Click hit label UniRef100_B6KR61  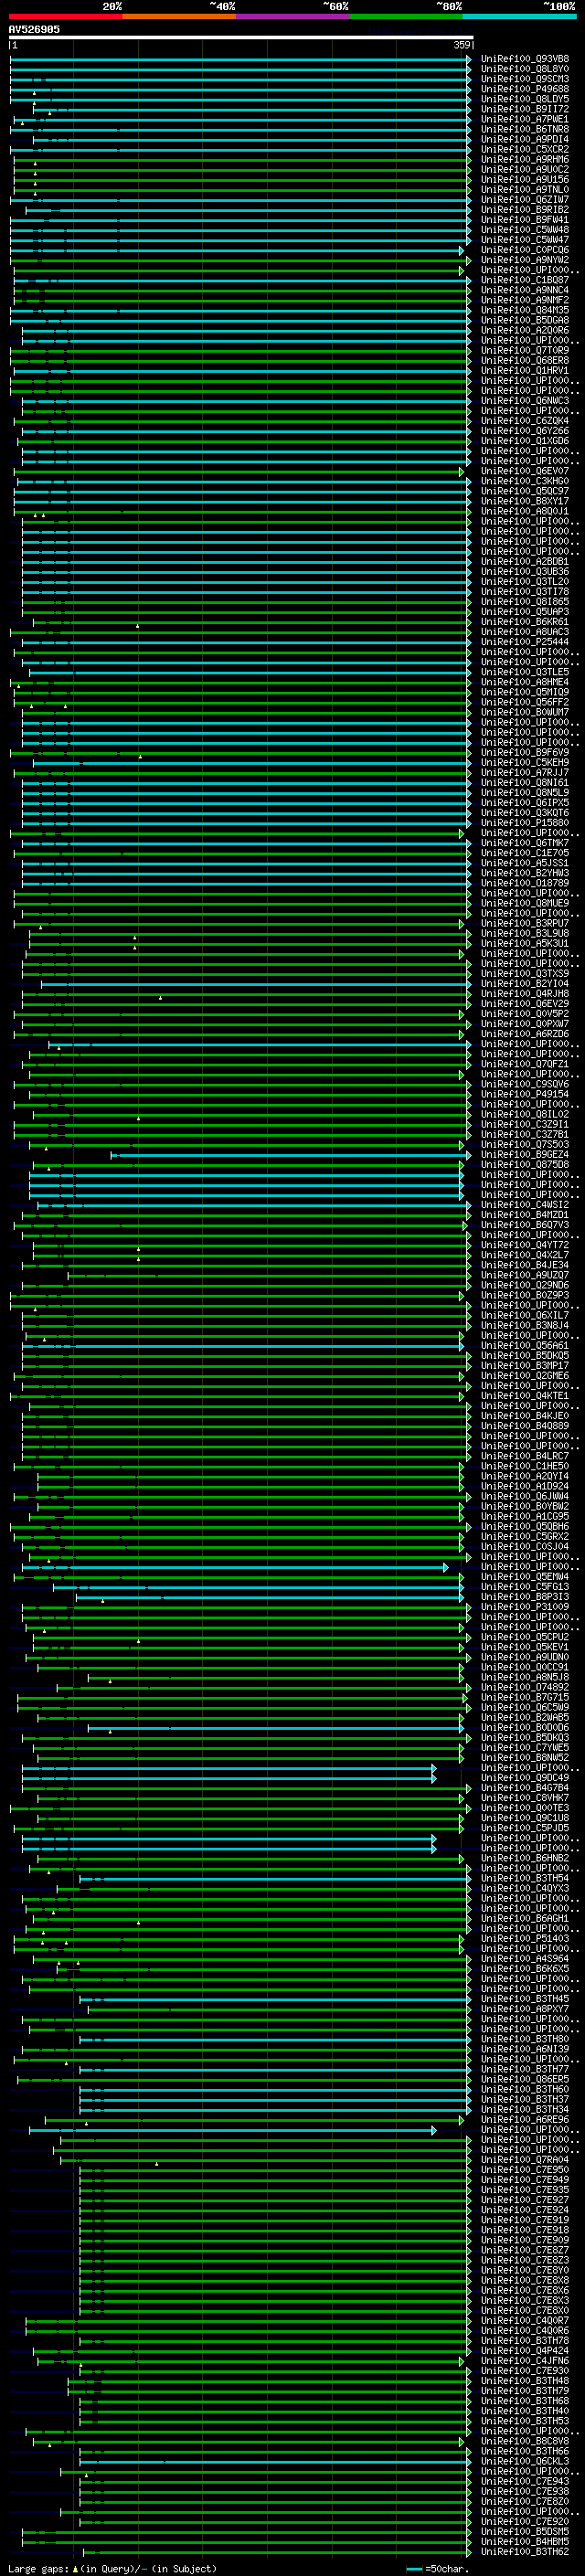(525, 622)
